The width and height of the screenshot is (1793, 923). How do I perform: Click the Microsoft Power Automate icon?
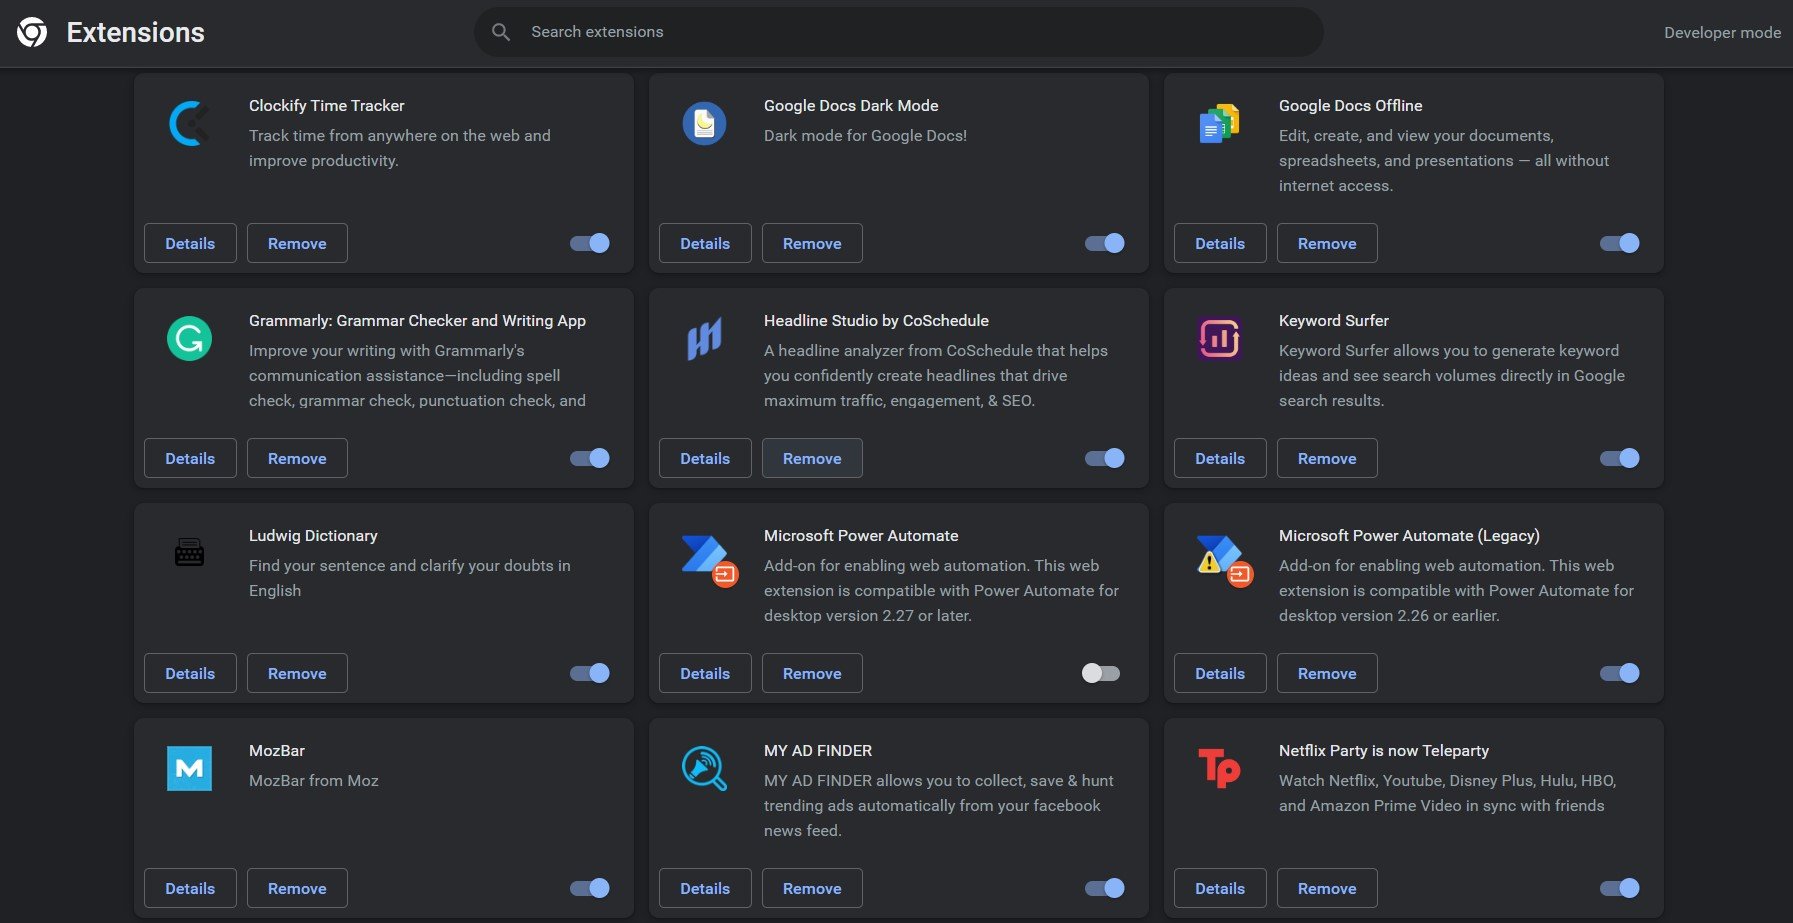click(x=709, y=561)
